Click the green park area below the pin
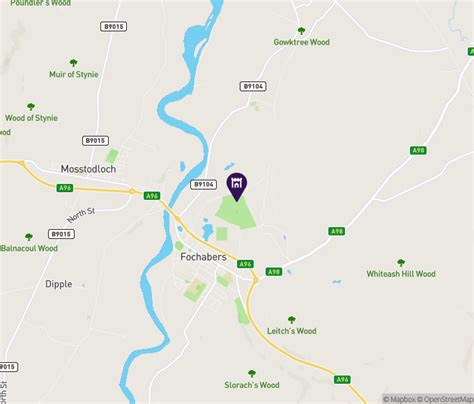474x404 pixels. (236, 213)
